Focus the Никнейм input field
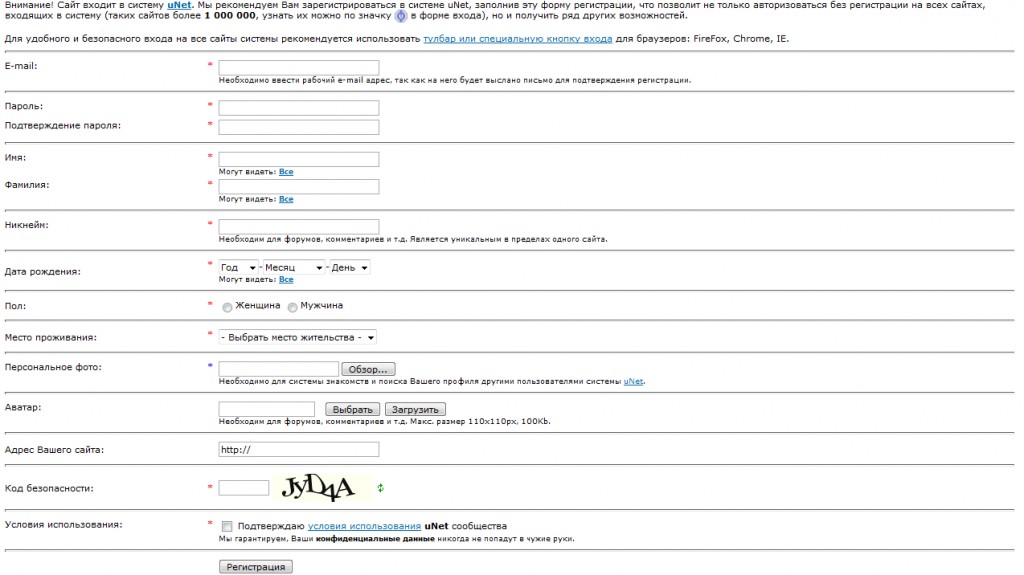The width and height of the screenshot is (1024, 575). click(x=298, y=226)
